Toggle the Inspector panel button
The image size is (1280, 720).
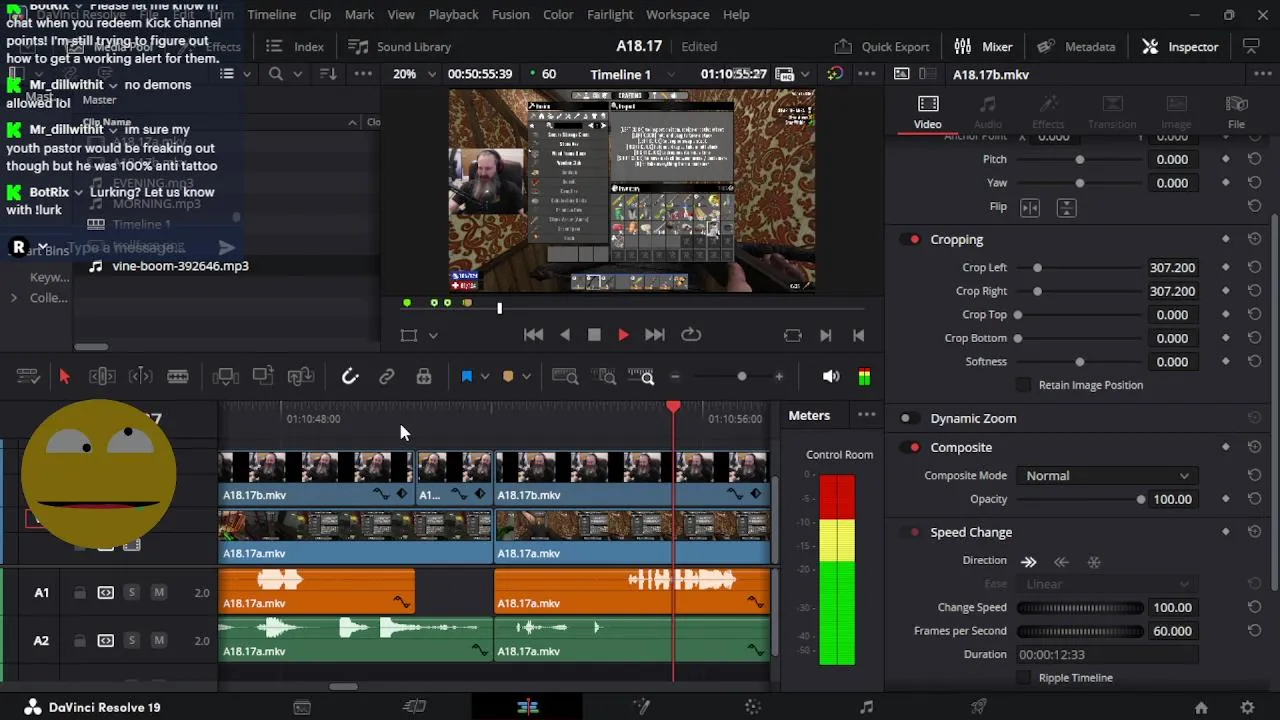[1181, 47]
